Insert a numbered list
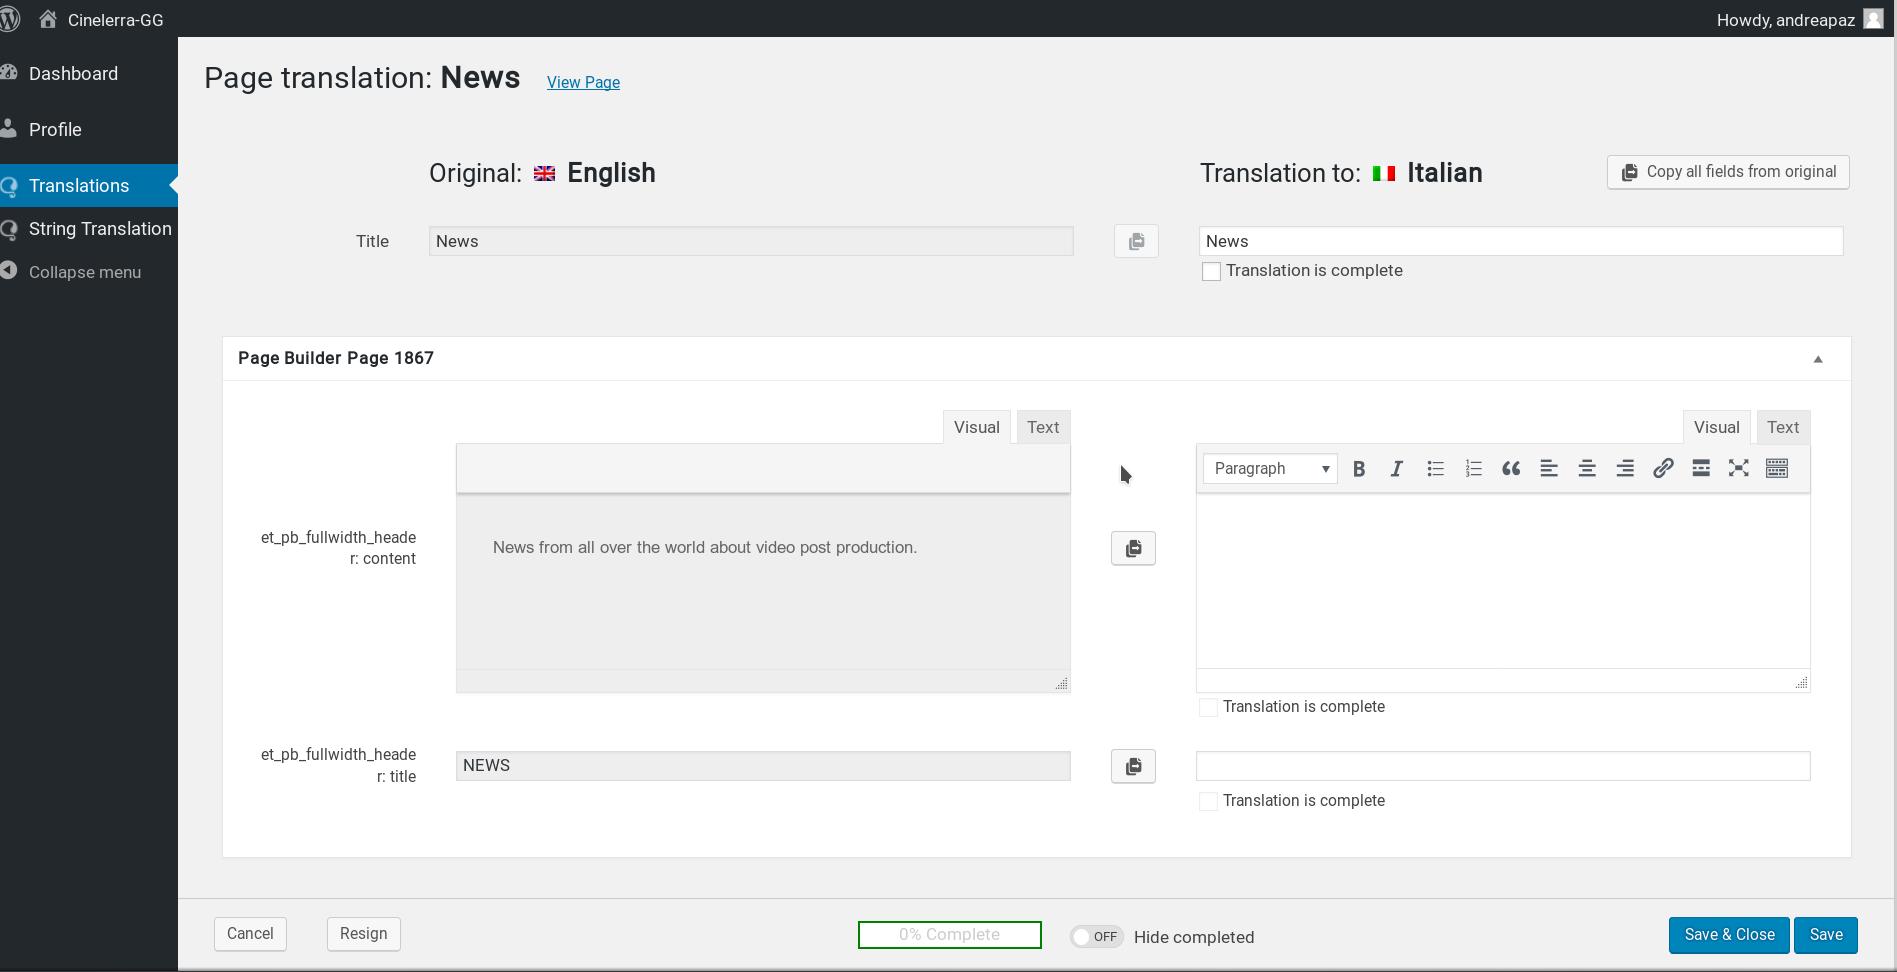1897x972 pixels. (x=1473, y=469)
